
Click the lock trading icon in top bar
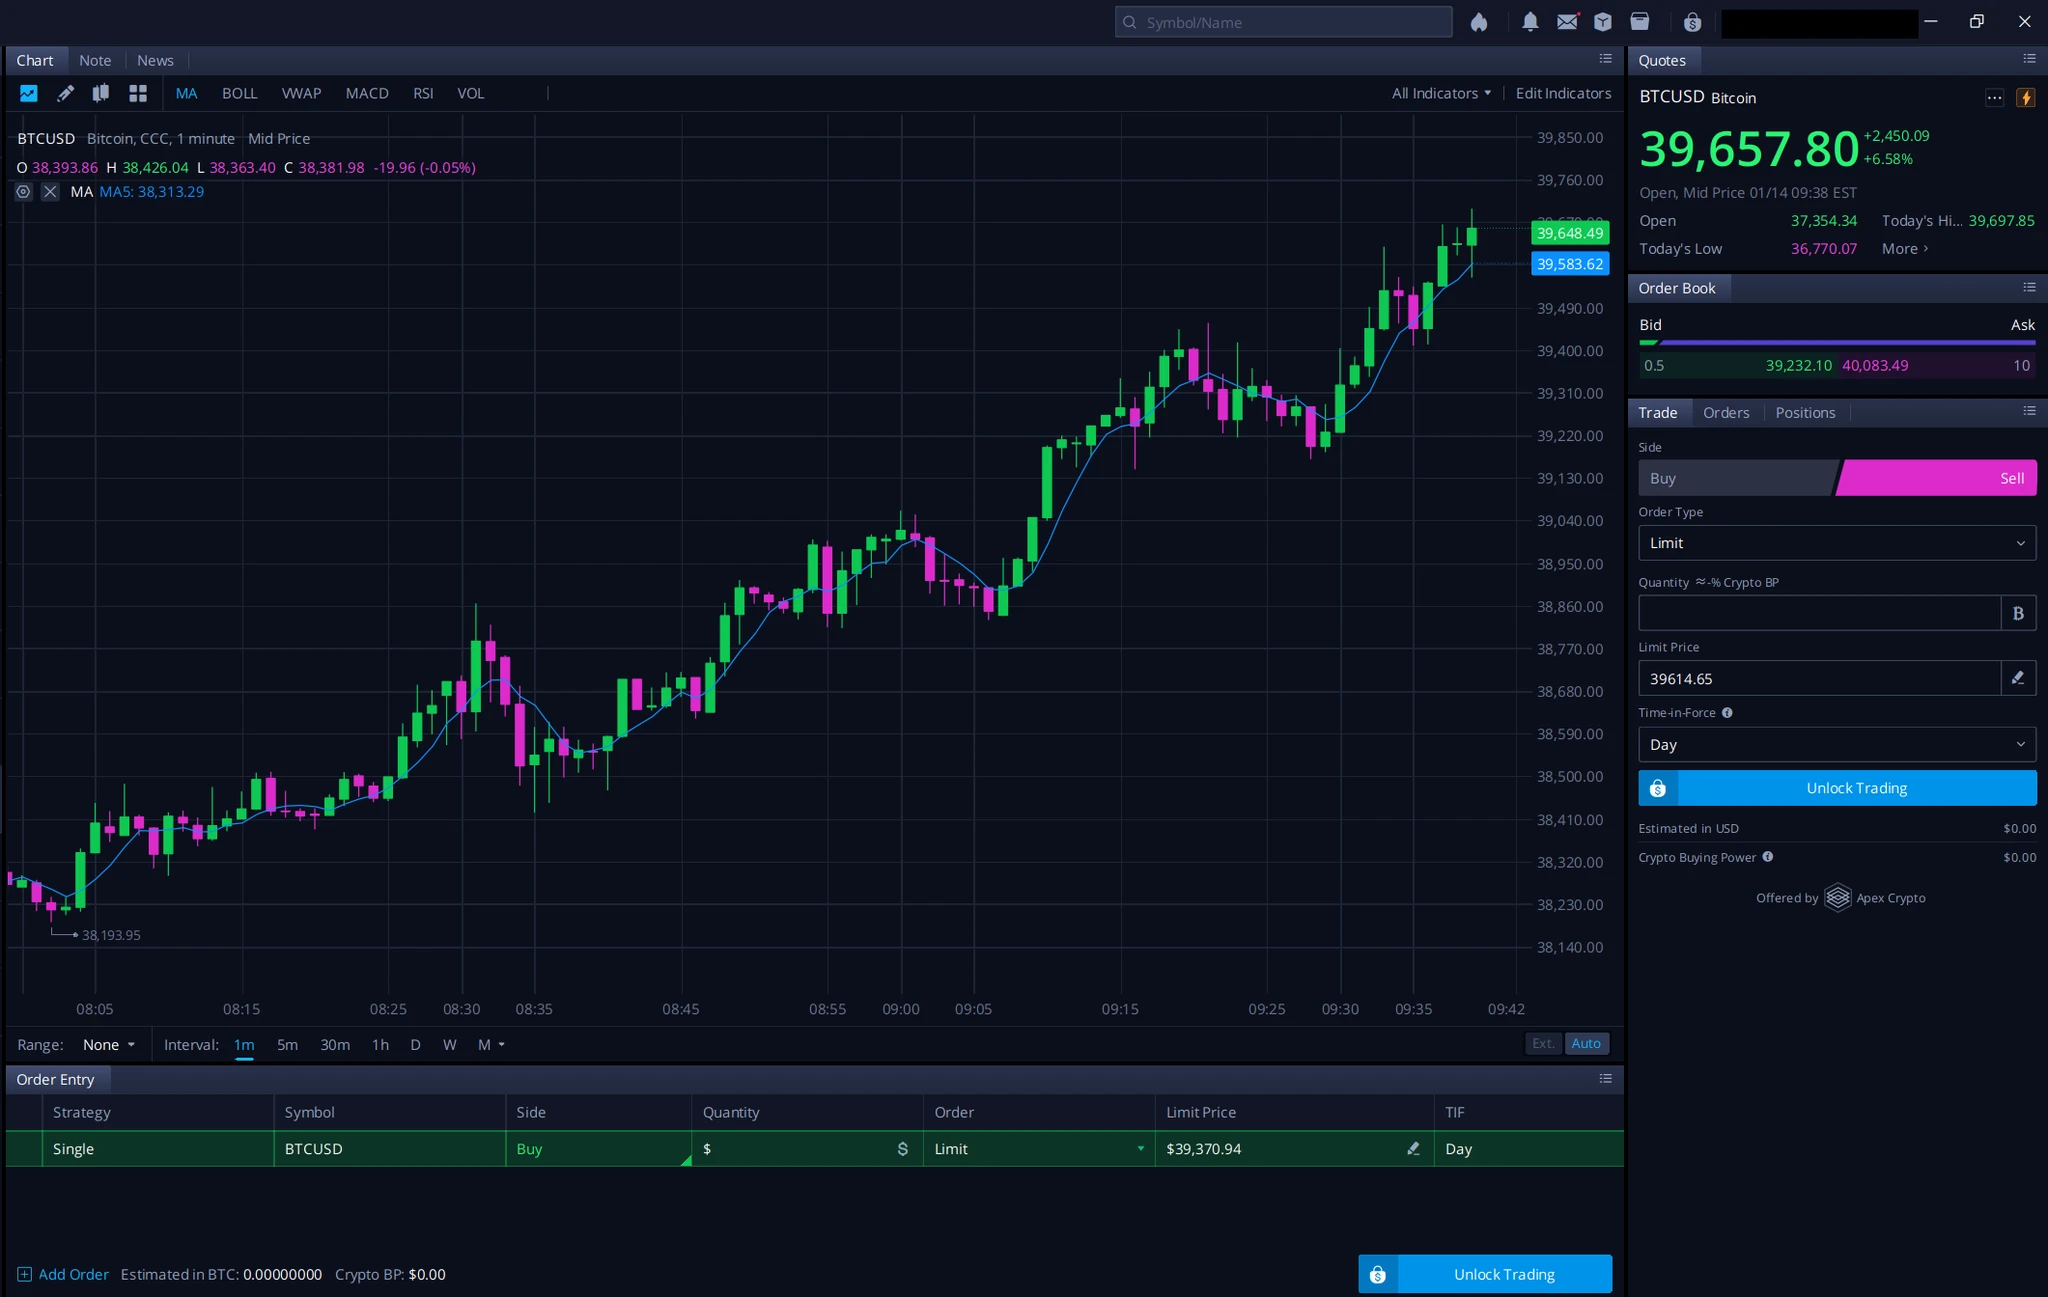coord(1692,22)
